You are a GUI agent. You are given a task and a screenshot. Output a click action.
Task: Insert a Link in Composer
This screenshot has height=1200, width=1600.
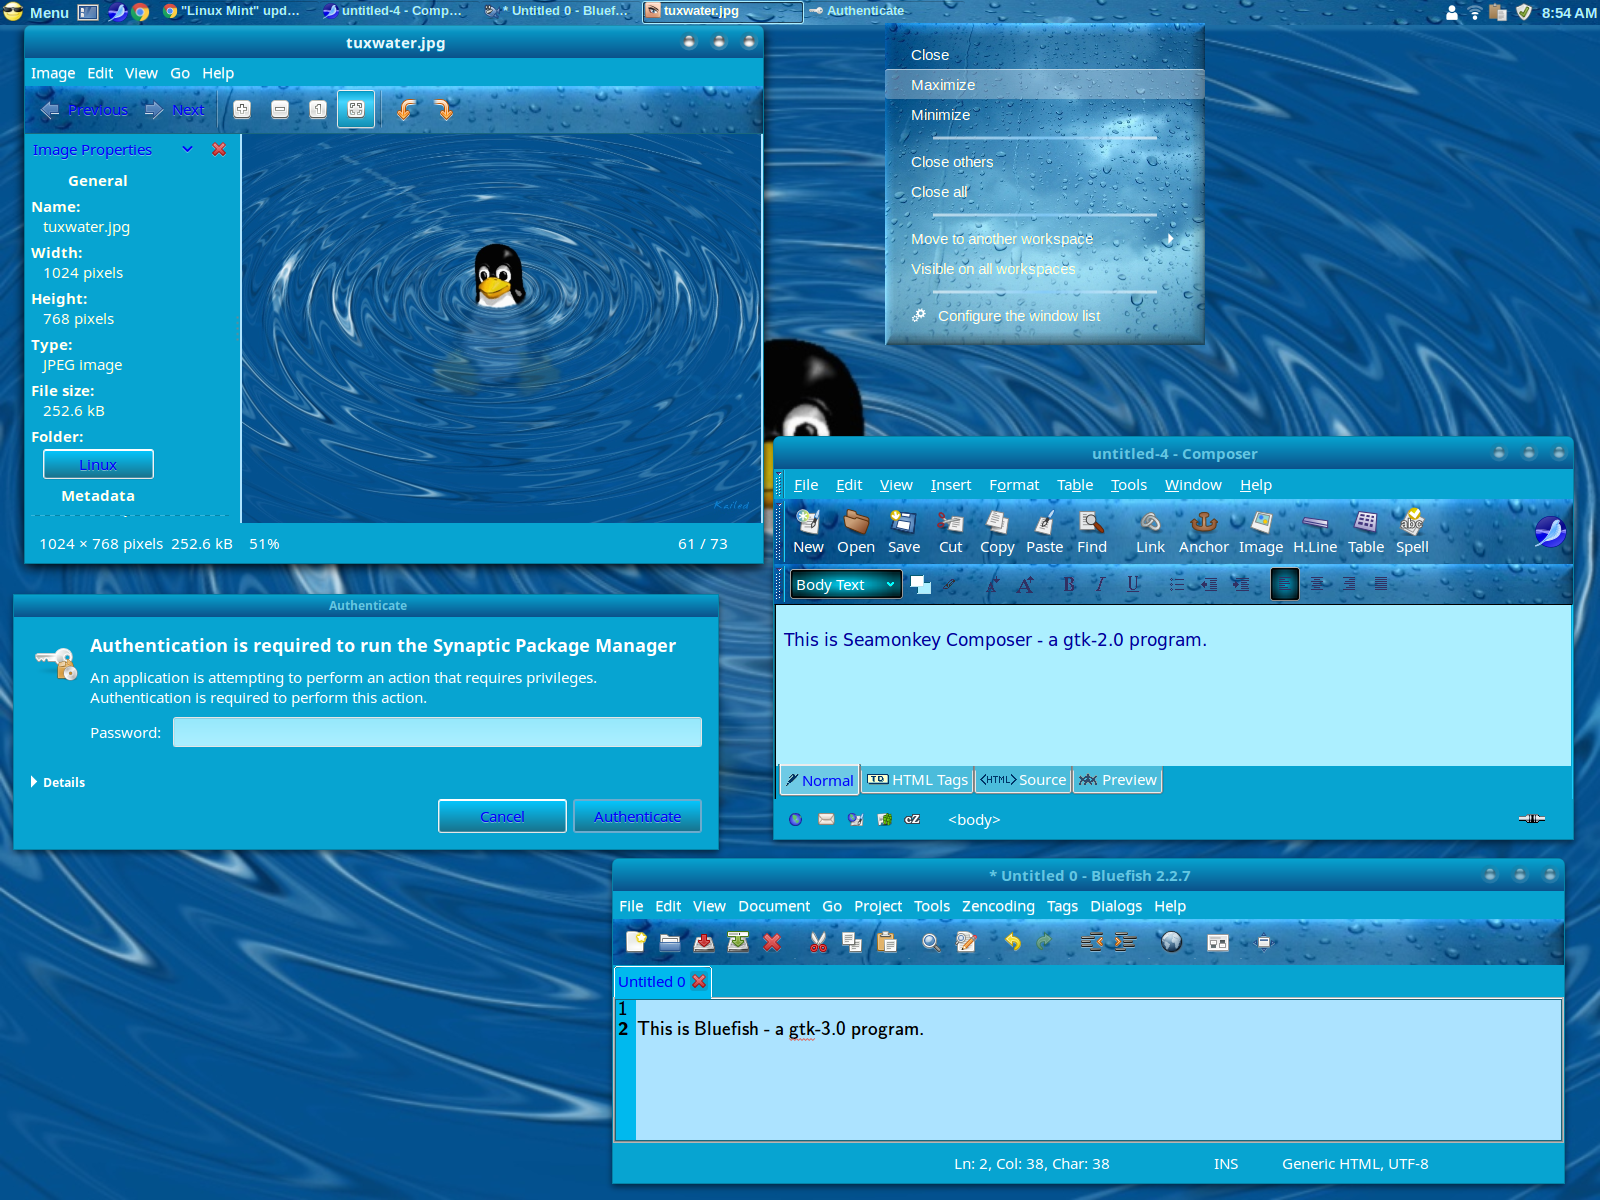[x=1150, y=532]
